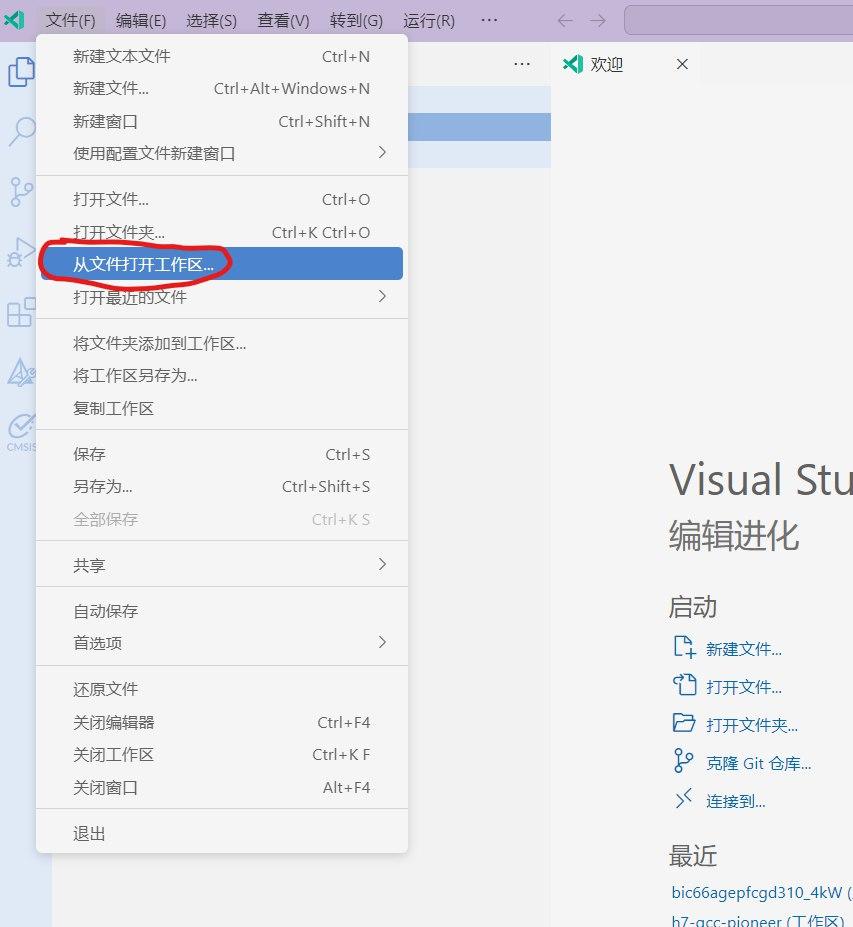Choose 打开文件... with Ctrl+O shortcut in menu
853x927 pixels.
tap(222, 200)
